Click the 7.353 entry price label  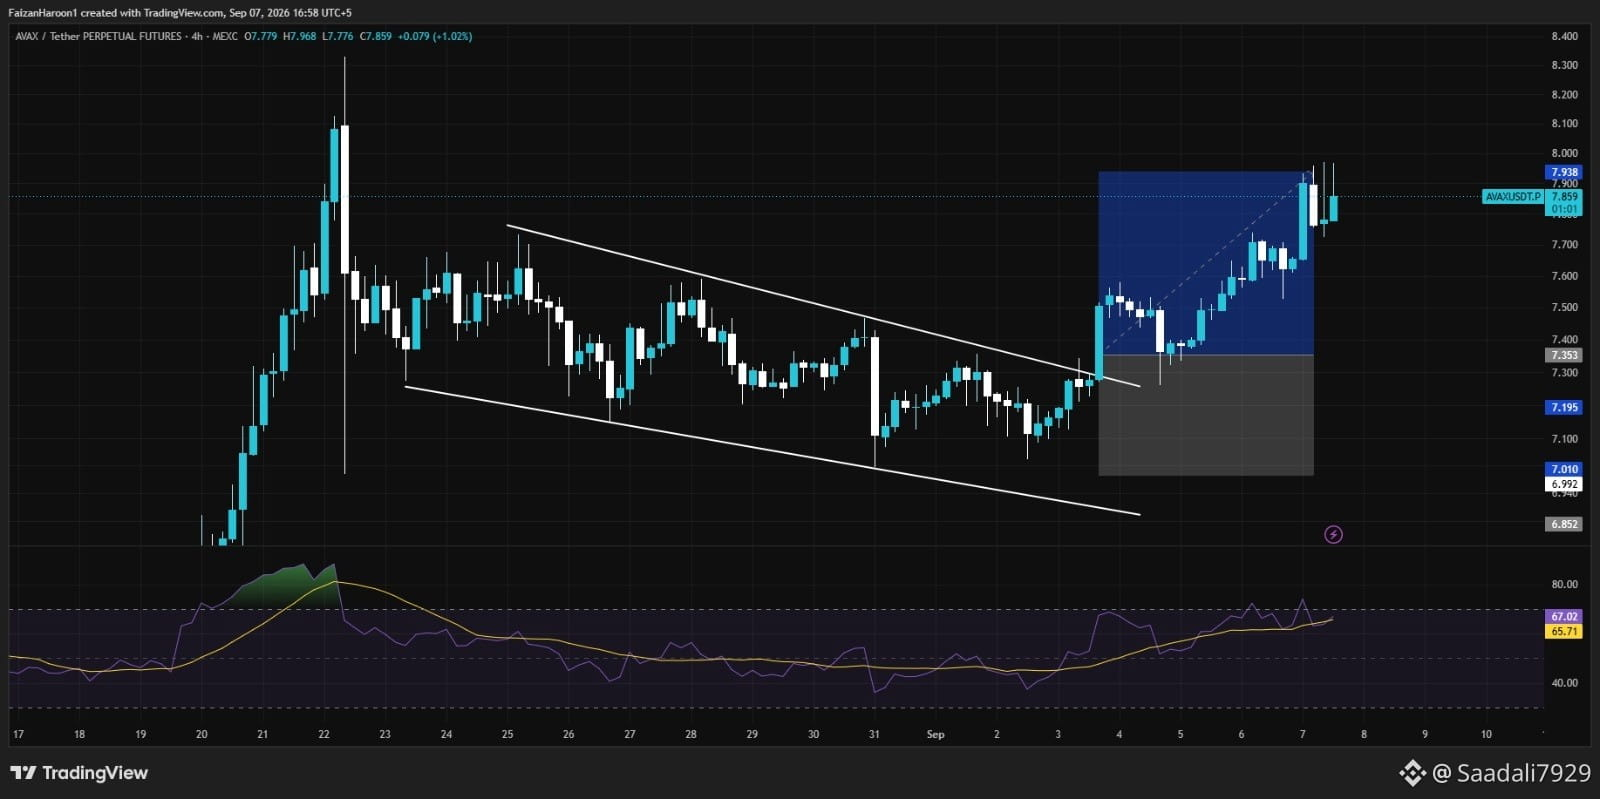[x=1564, y=355]
